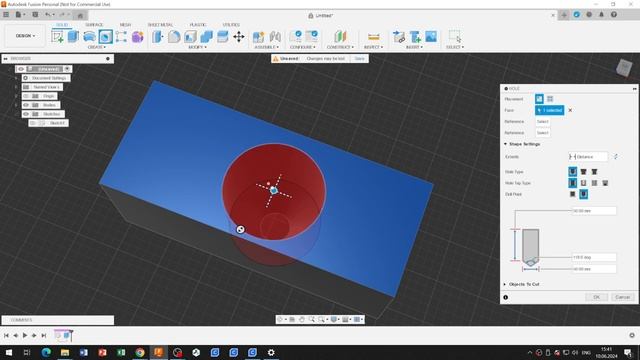
Task: Toggle visibility eye of Sketch1 item
Action: [x=33, y=123]
